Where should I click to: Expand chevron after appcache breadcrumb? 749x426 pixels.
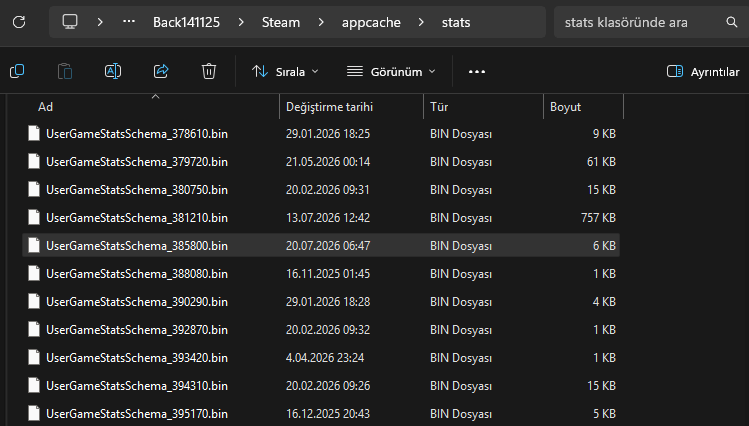(x=421, y=22)
